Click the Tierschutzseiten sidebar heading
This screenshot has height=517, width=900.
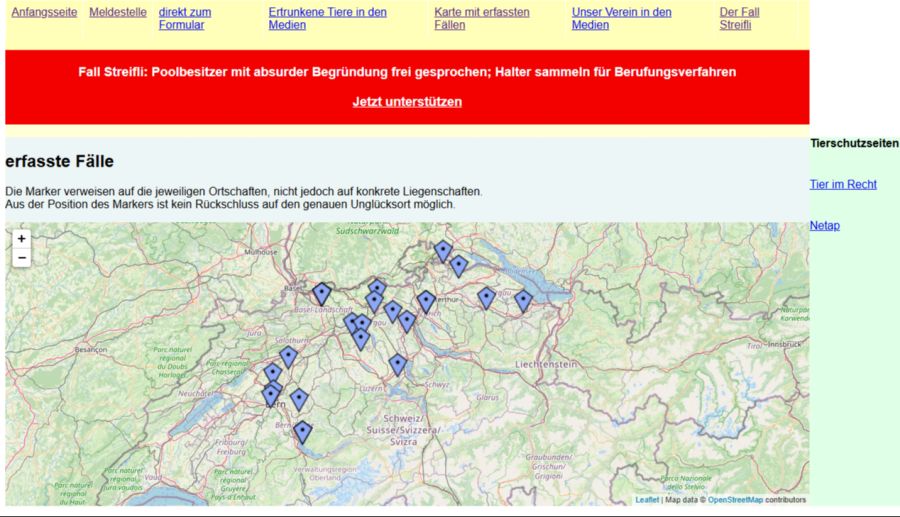(854, 143)
